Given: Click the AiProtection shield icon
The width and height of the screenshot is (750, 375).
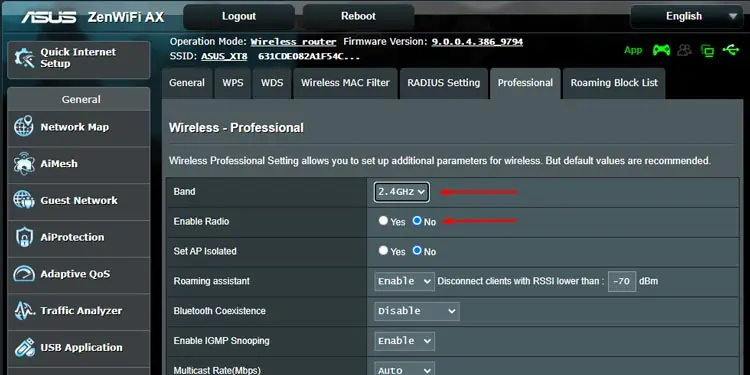Looking at the screenshot, I should click(x=24, y=237).
